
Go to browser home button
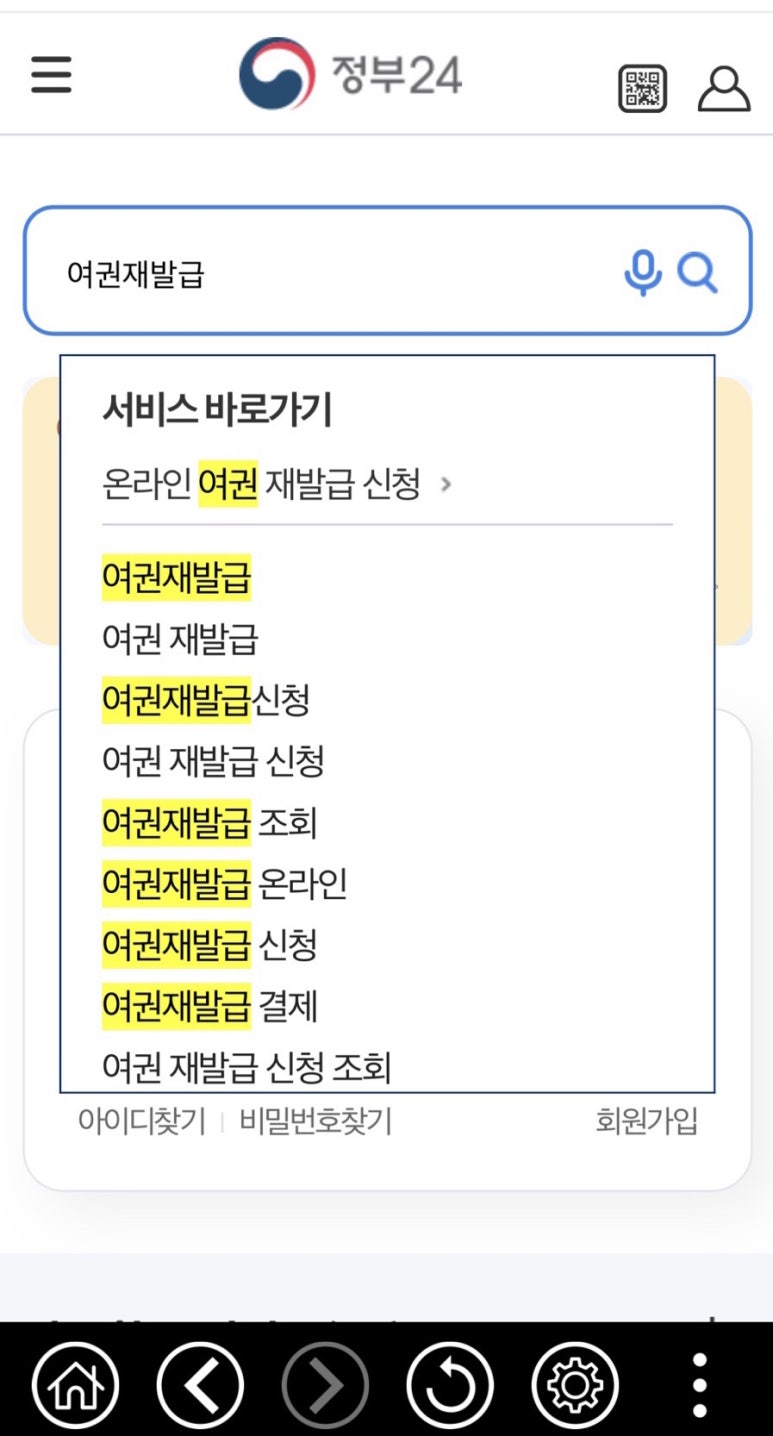(75, 1385)
